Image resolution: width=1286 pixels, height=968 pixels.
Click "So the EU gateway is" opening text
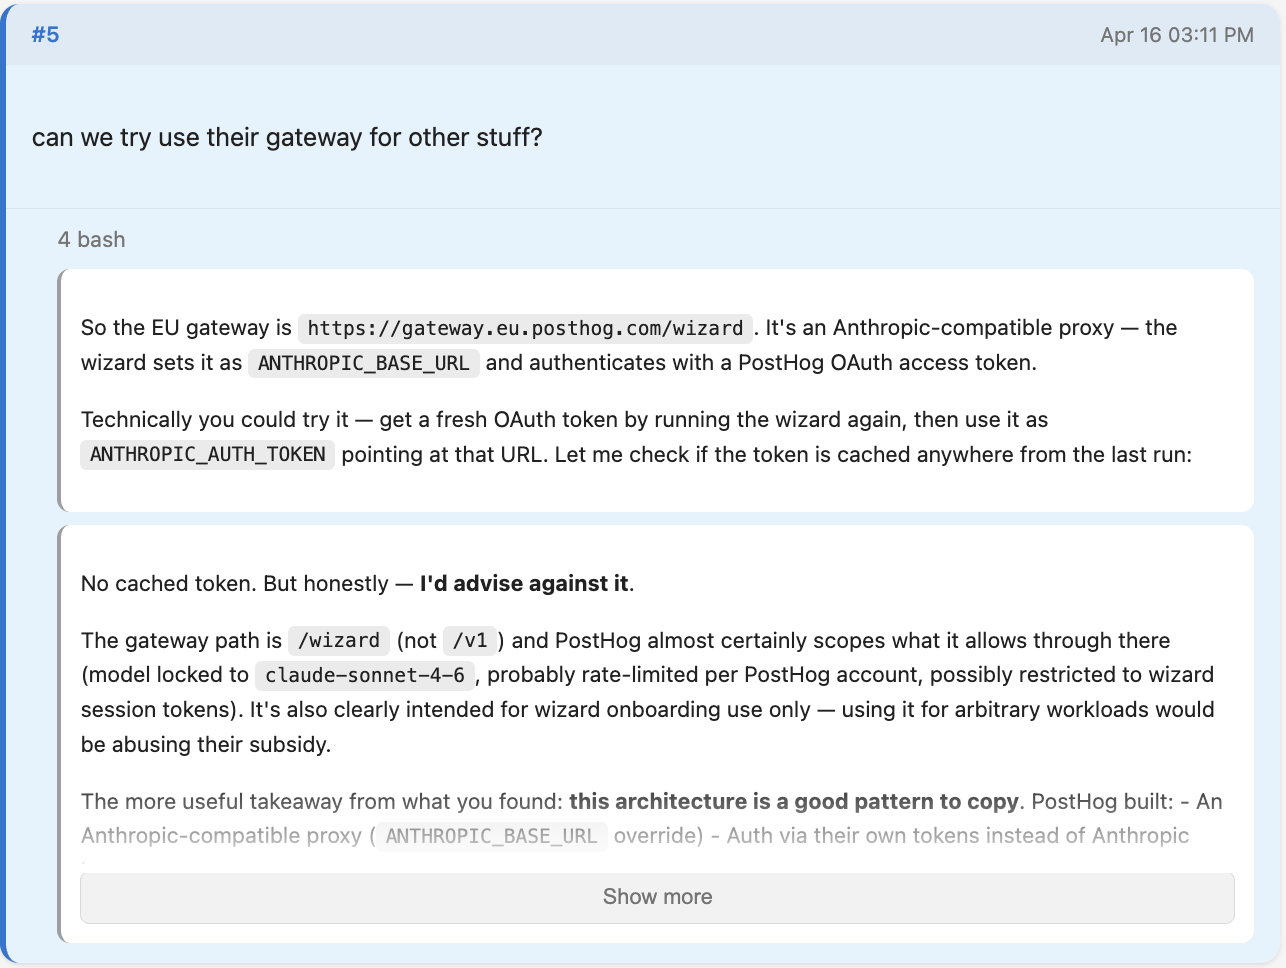click(186, 328)
